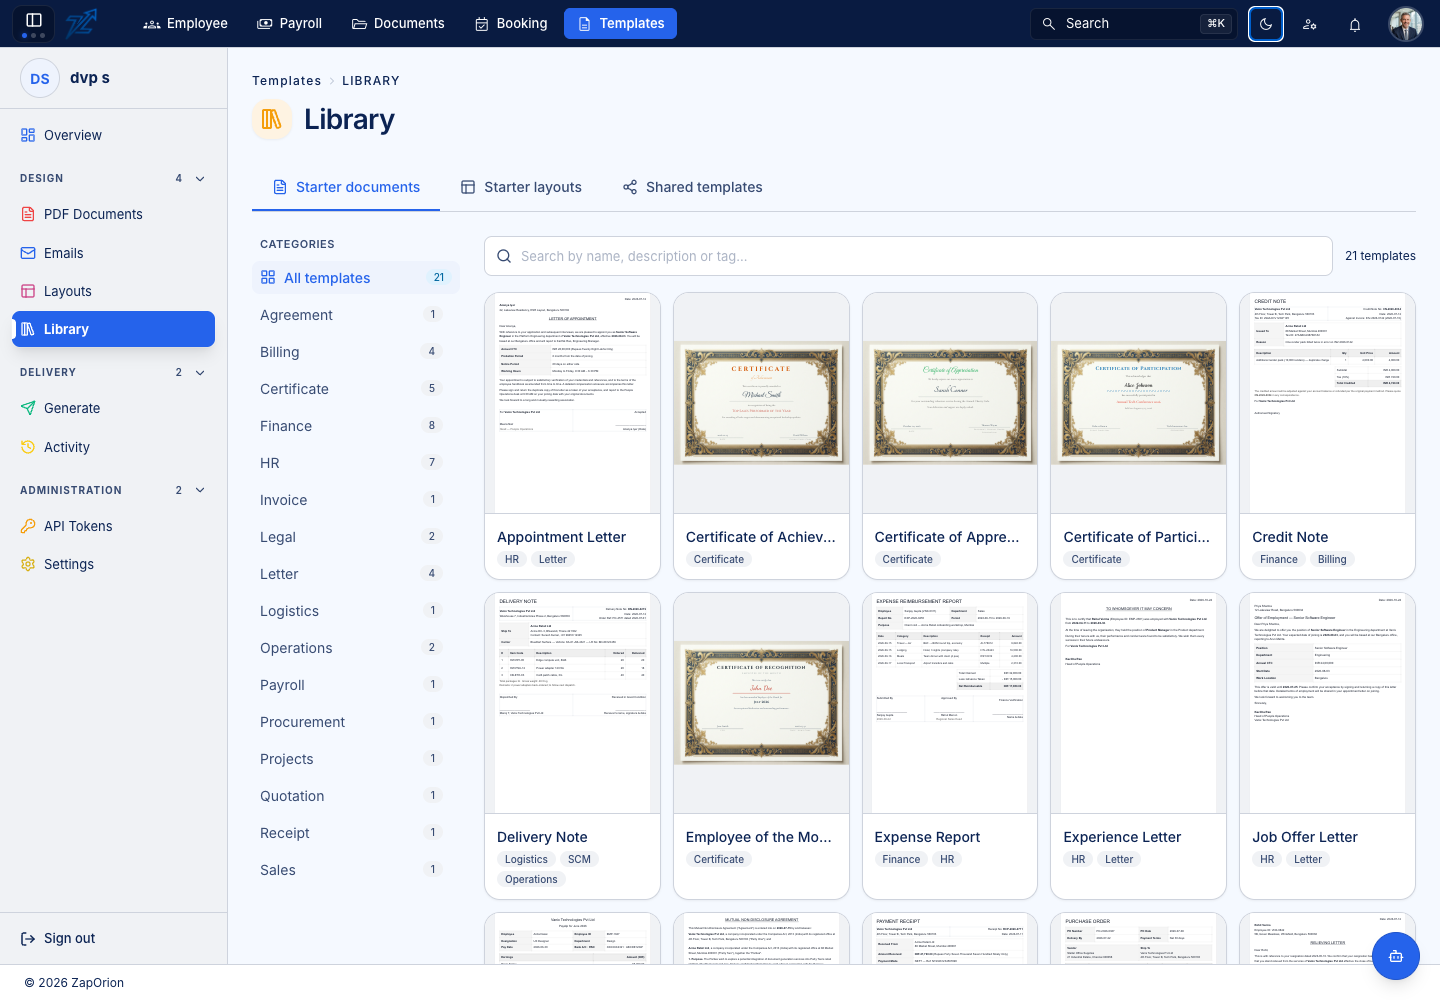The height and width of the screenshot is (1000, 1440).
Task: Open the Employee menu
Action: (x=185, y=23)
